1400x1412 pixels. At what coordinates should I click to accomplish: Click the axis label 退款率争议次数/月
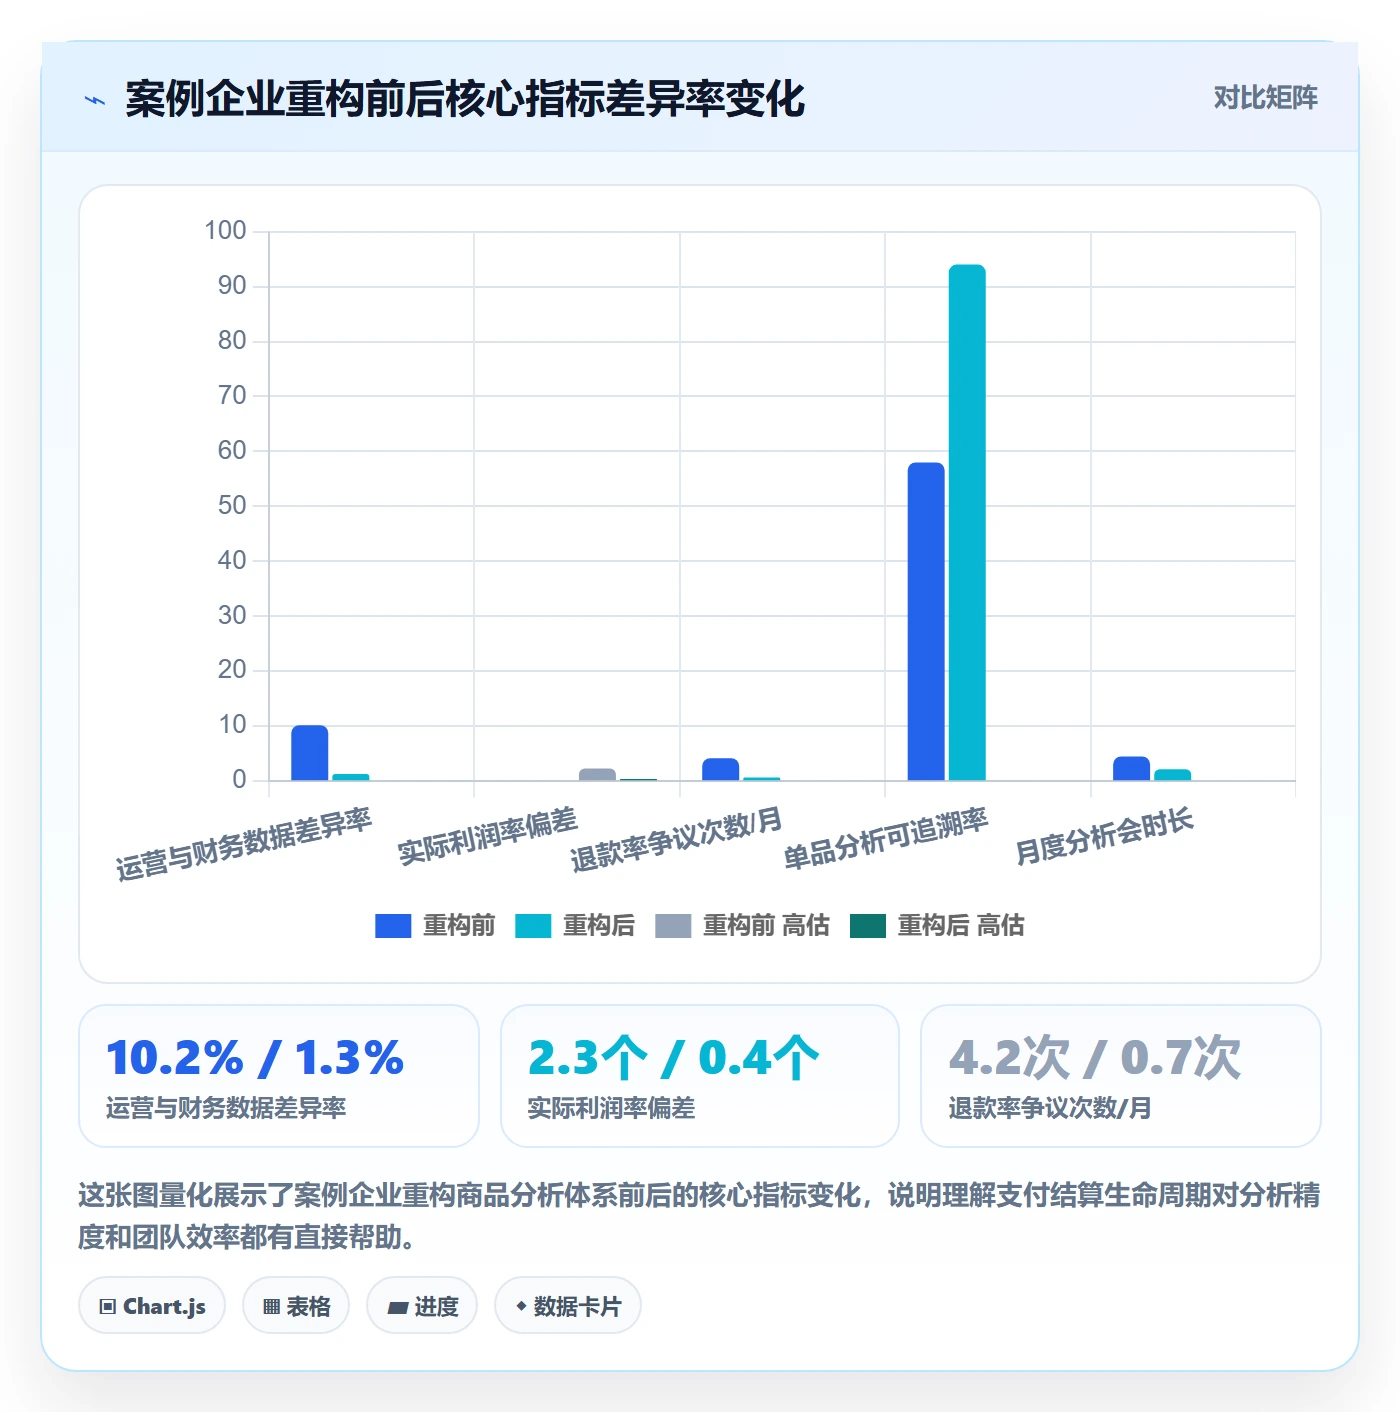pos(676,839)
